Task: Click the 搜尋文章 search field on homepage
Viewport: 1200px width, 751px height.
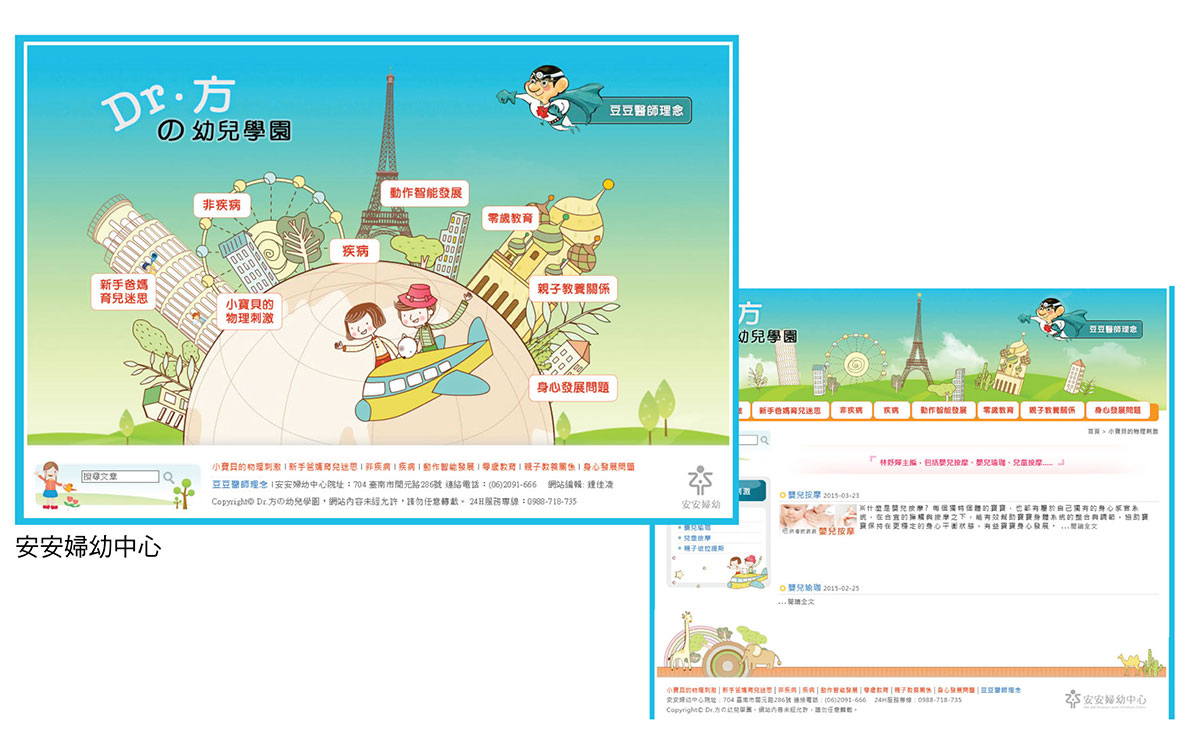Action: [120, 477]
